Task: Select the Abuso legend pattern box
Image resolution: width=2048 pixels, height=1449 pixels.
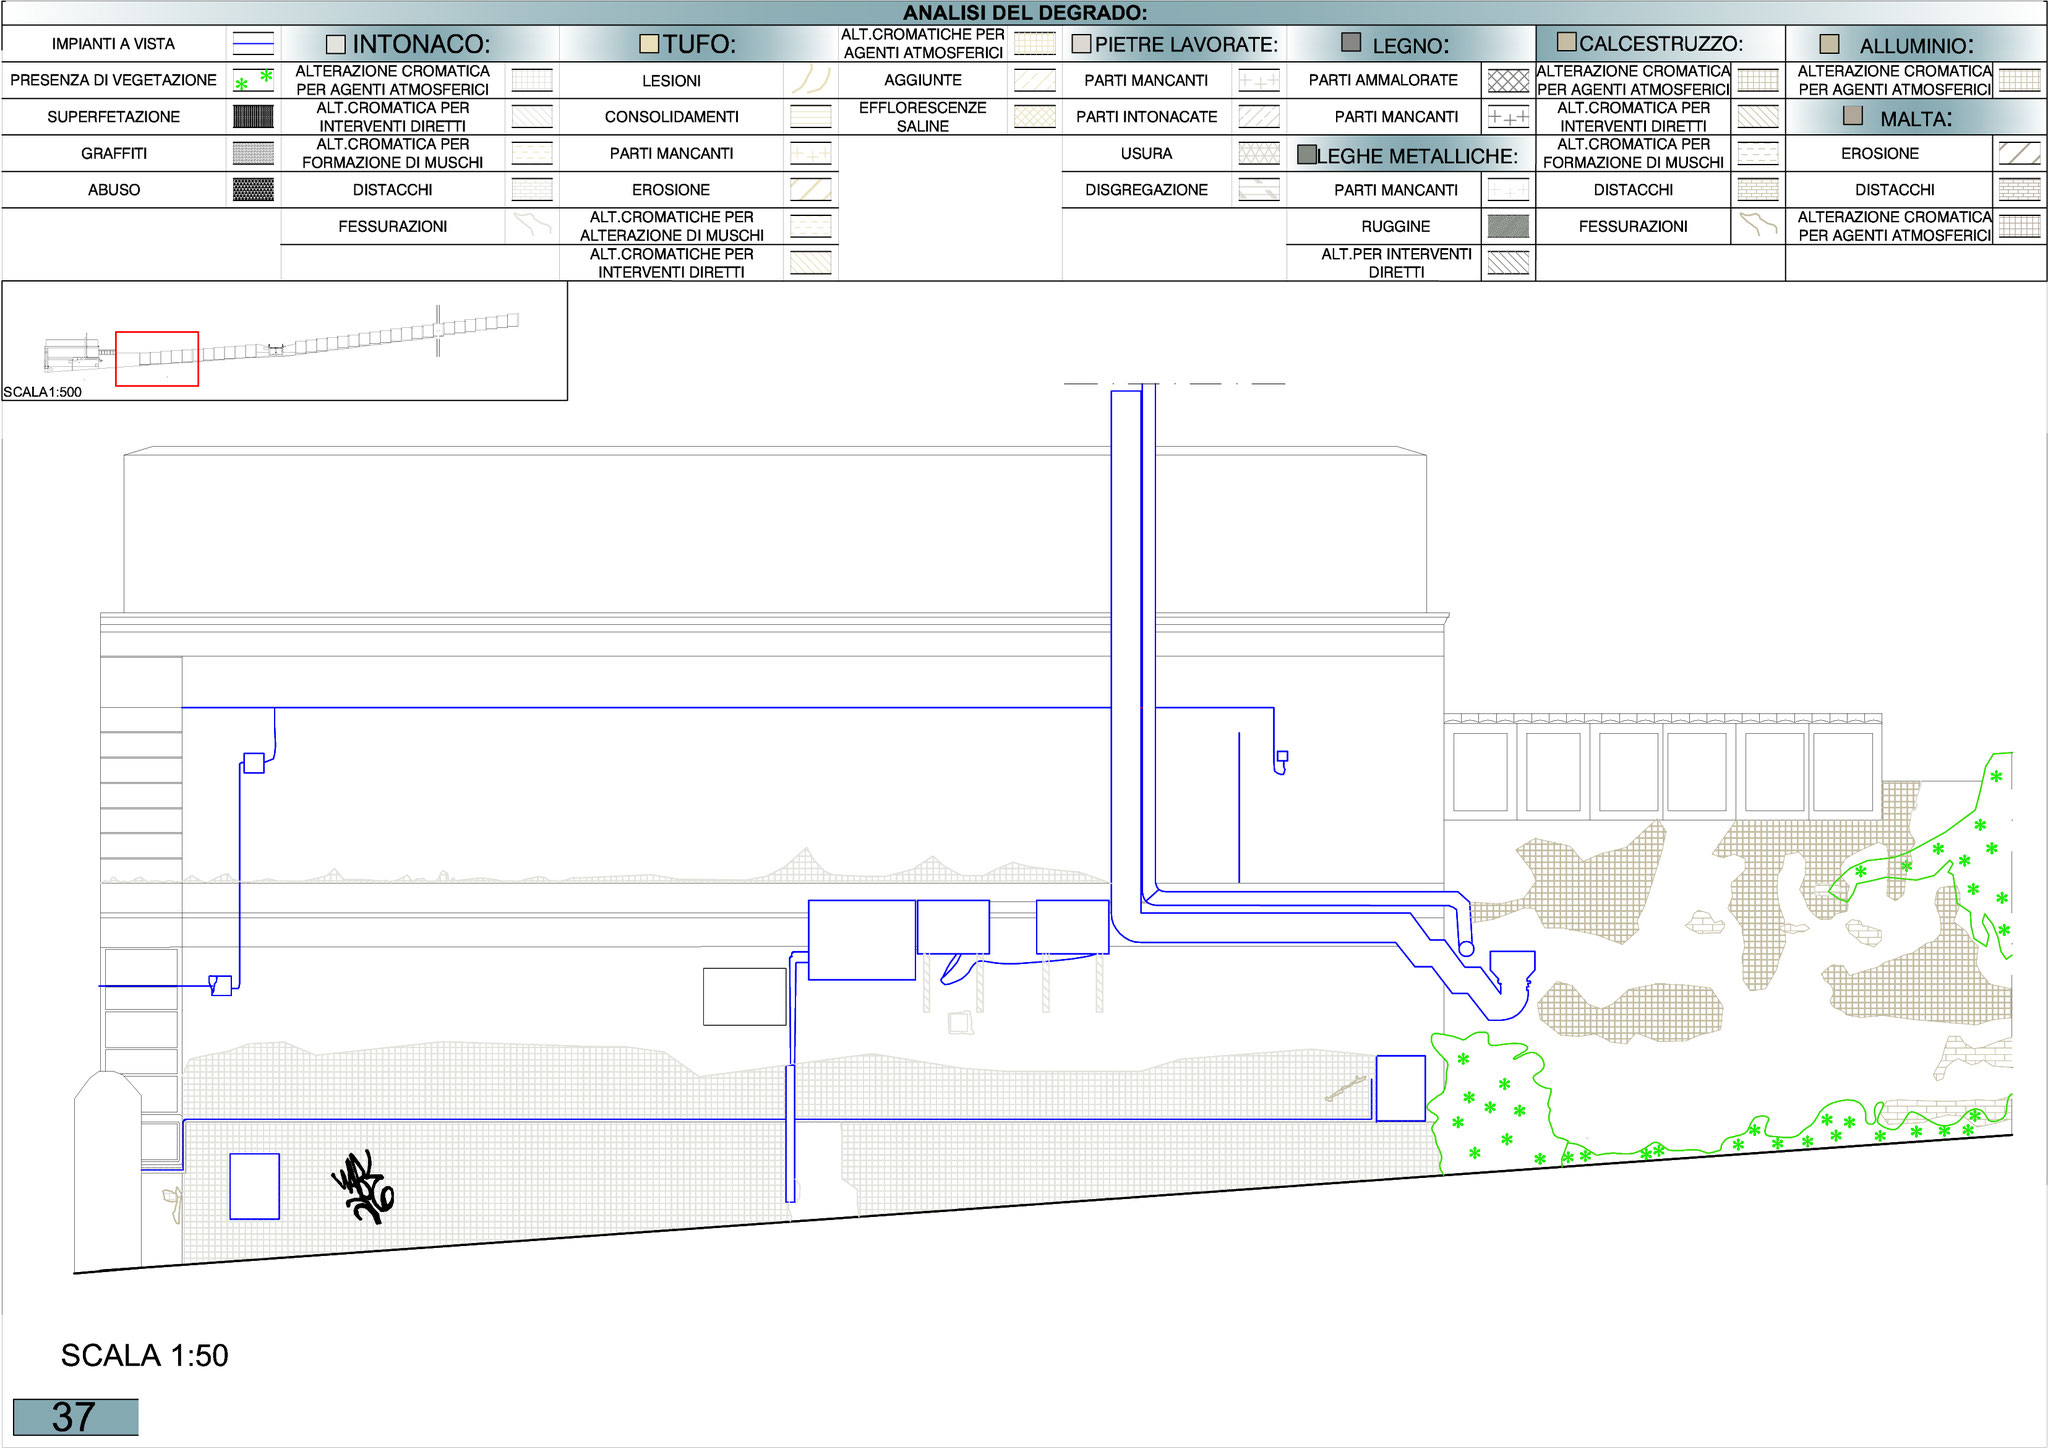Action: [253, 189]
